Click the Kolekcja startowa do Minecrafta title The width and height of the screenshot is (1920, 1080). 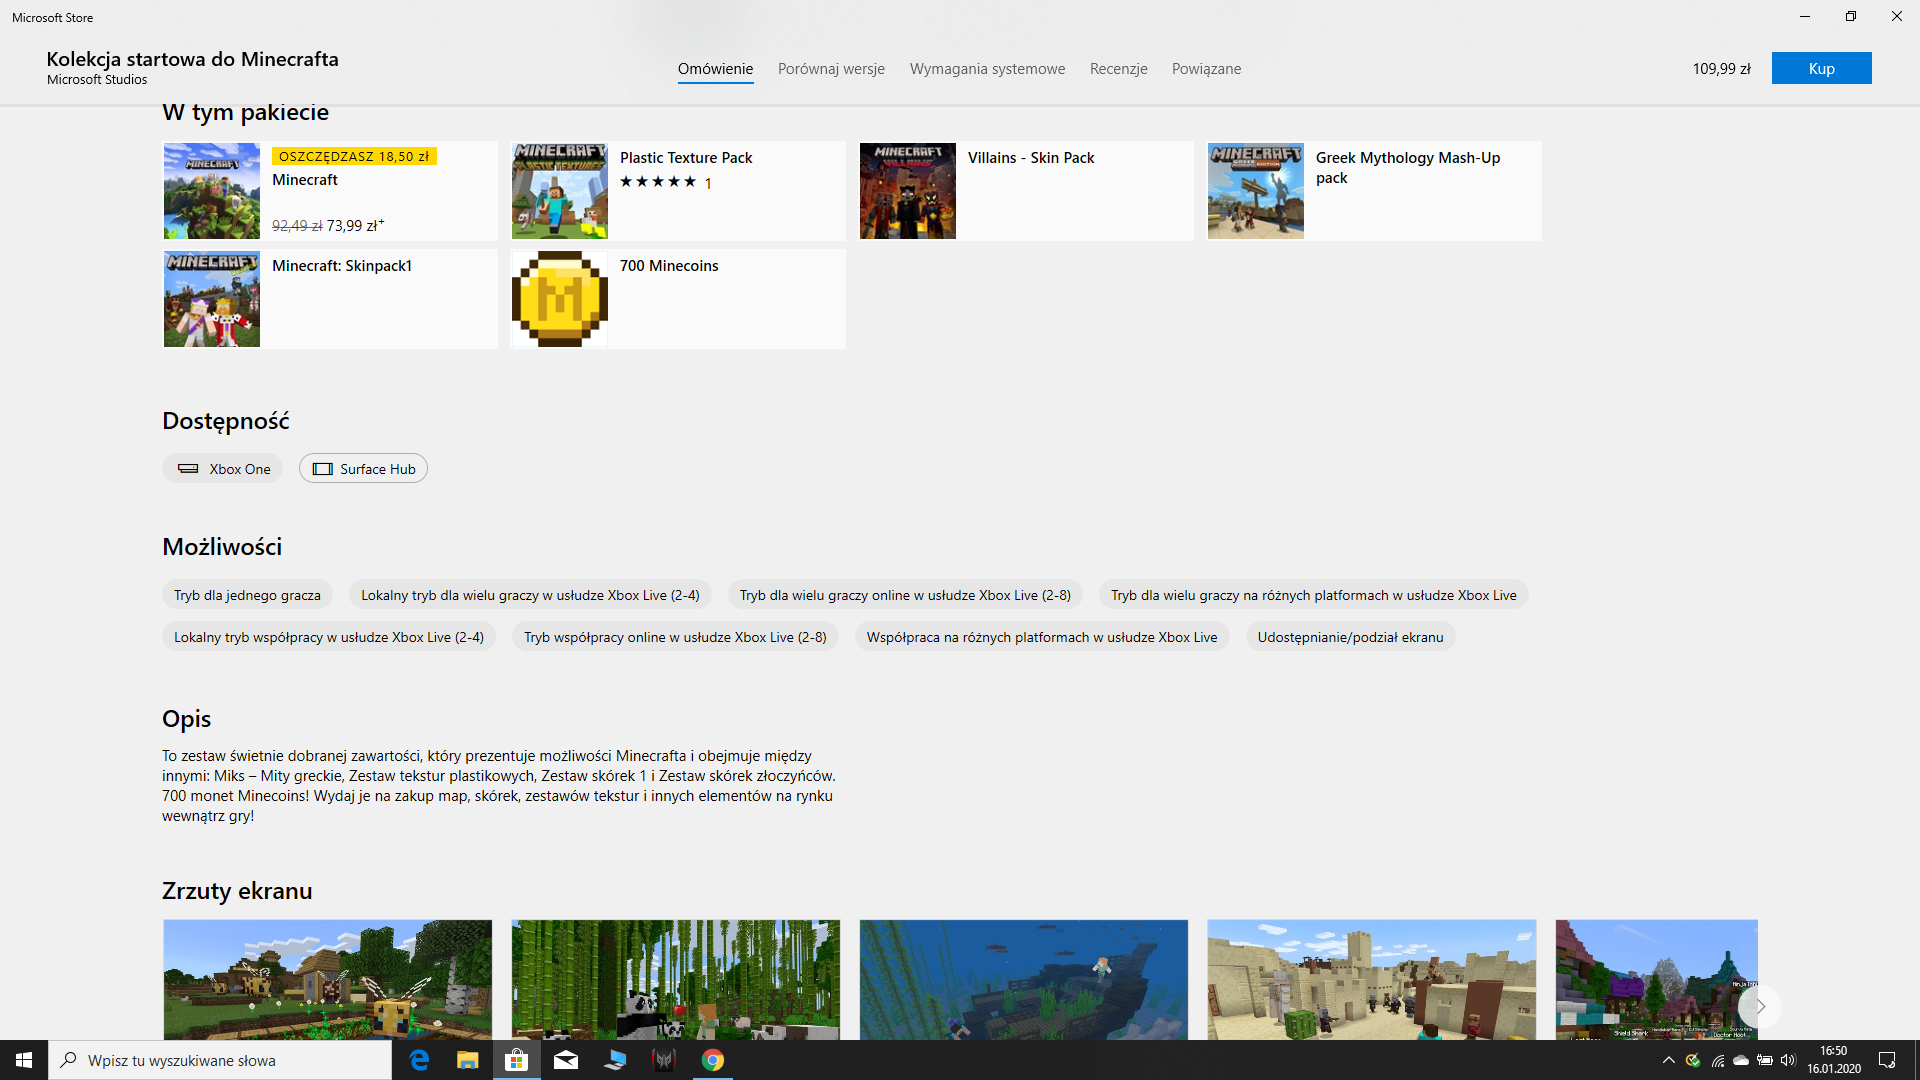click(x=193, y=59)
